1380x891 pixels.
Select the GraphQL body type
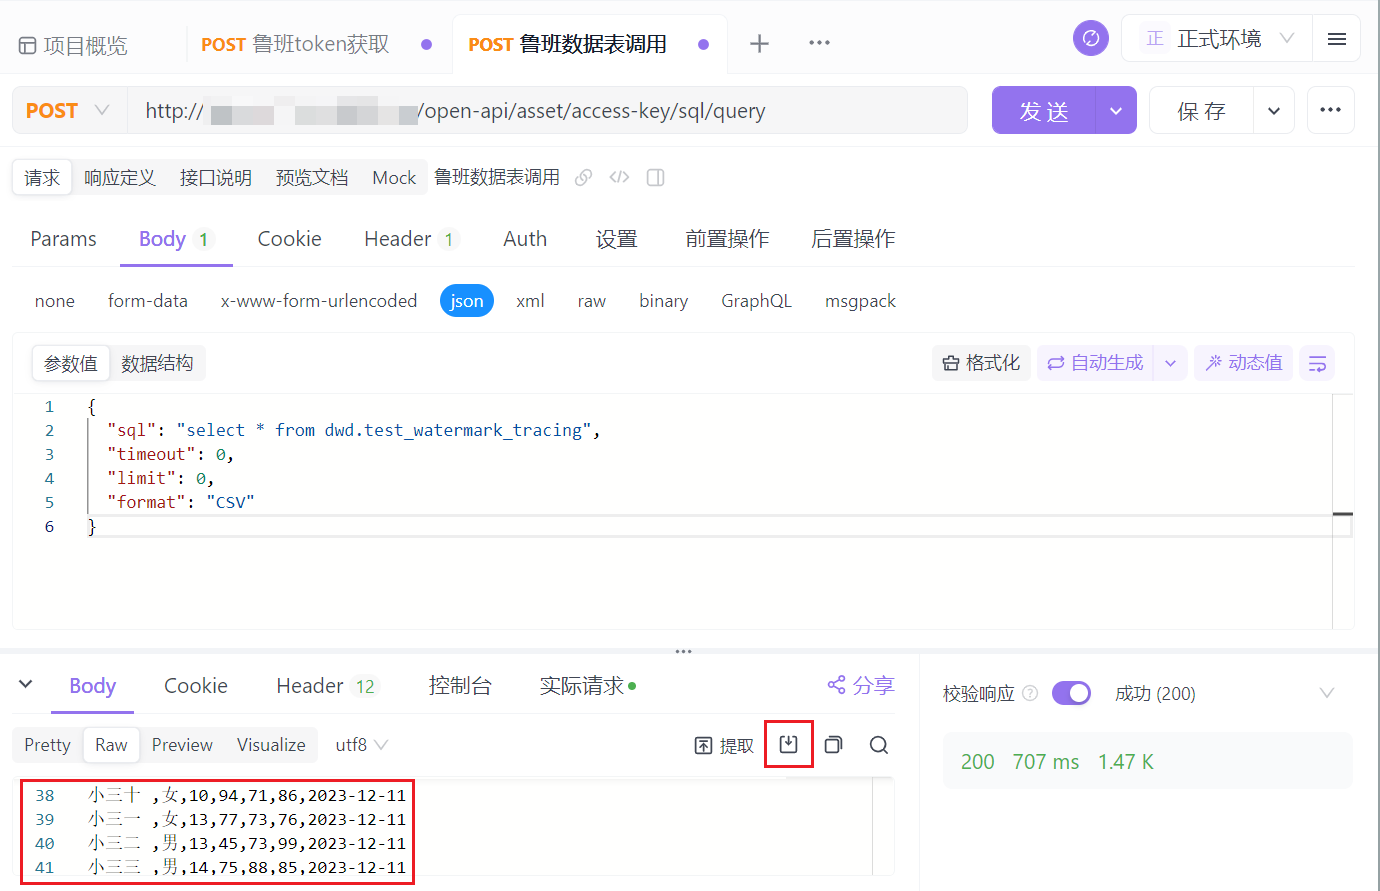tap(756, 301)
